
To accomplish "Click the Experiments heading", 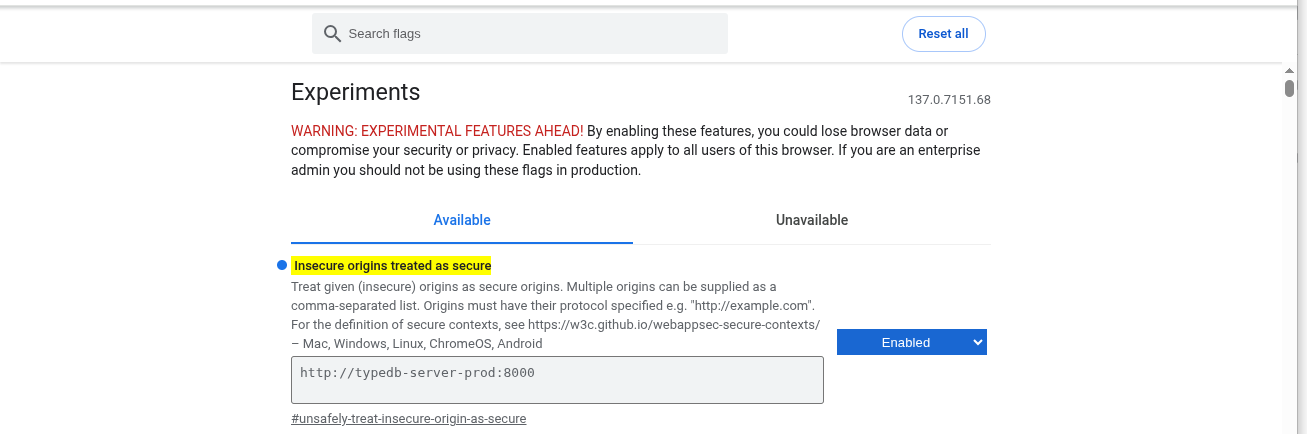I will click(x=355, y=92).
